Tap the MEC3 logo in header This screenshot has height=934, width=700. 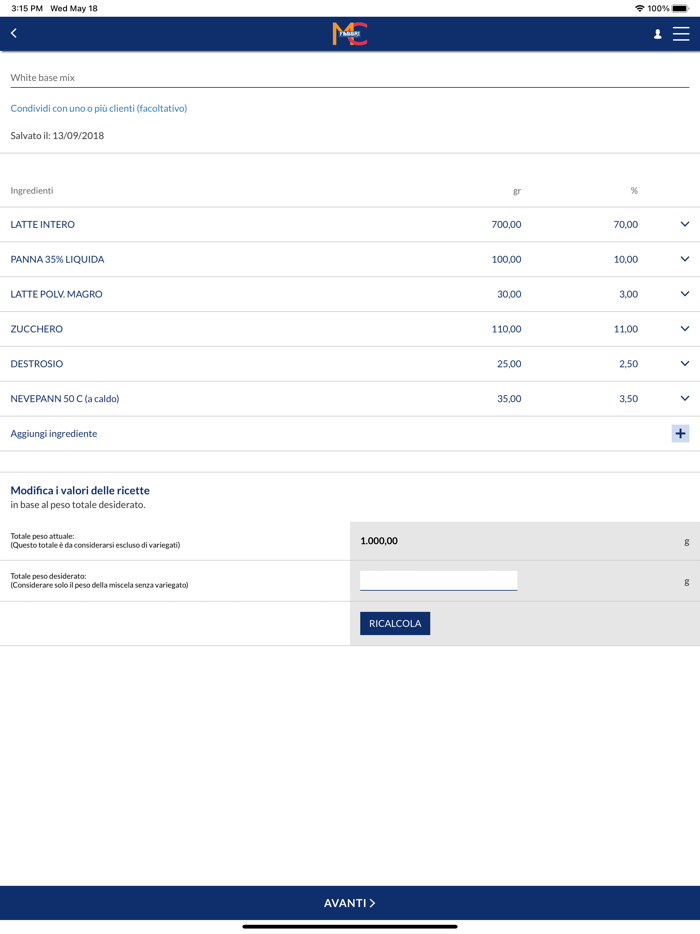[350, 34]
